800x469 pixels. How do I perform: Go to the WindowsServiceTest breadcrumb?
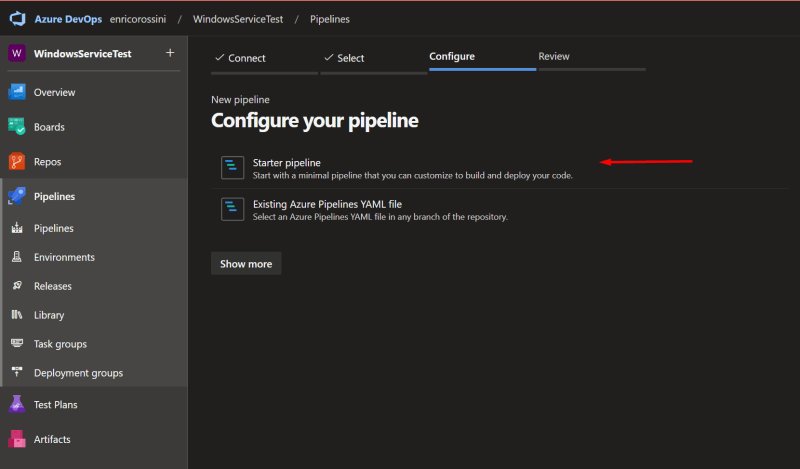[x=238, y=19]
